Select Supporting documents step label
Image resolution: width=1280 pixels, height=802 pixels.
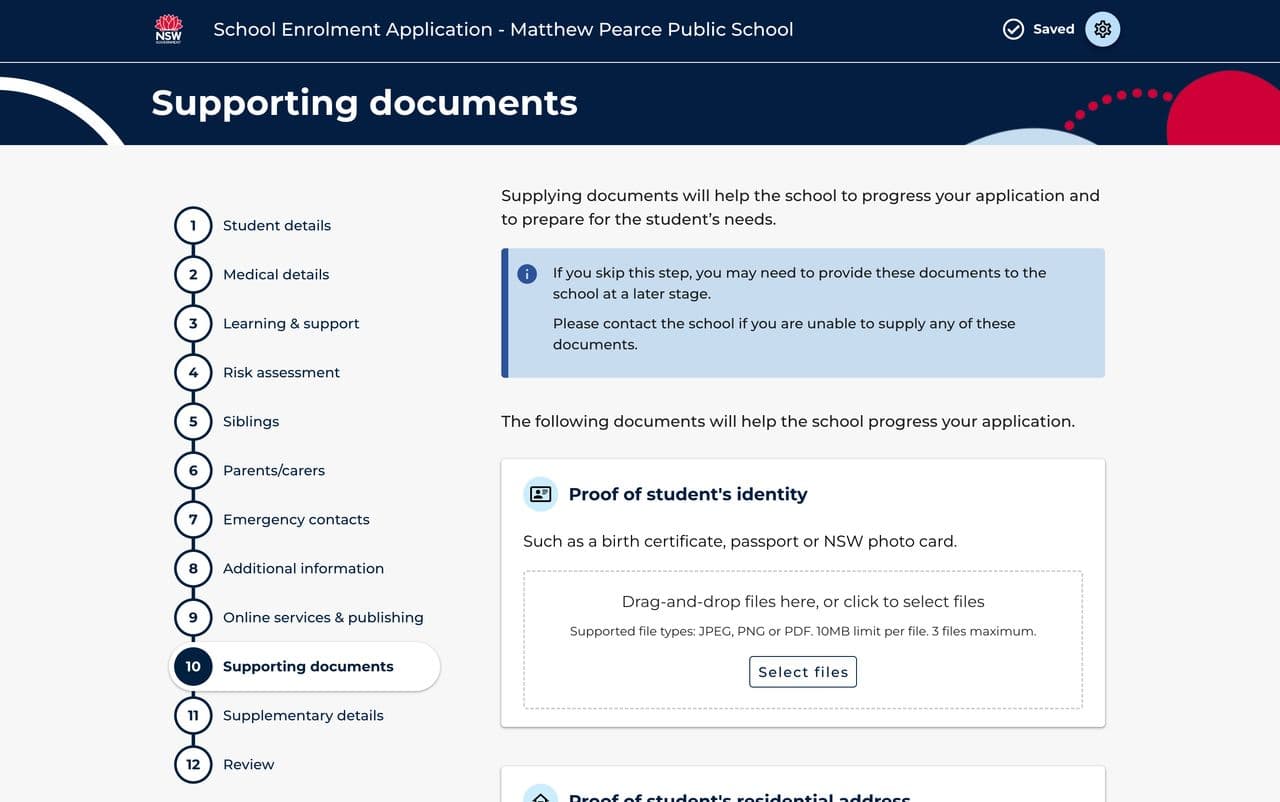(308, 666)
